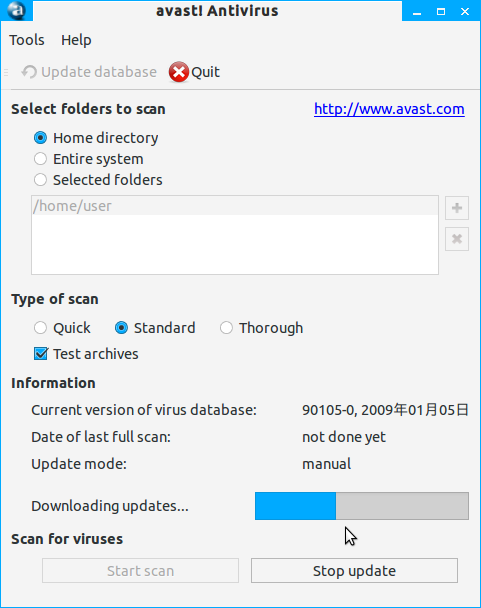Select the /home/user folder entry
Screen dimensions: 481x608
[x=235, y=206]
